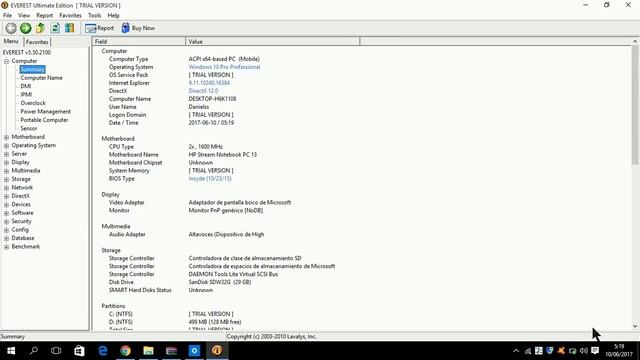Viewport: 640px width, 360px height.
Task: Click the blue Settings gear taskbar icon
Action: (194, 351)
